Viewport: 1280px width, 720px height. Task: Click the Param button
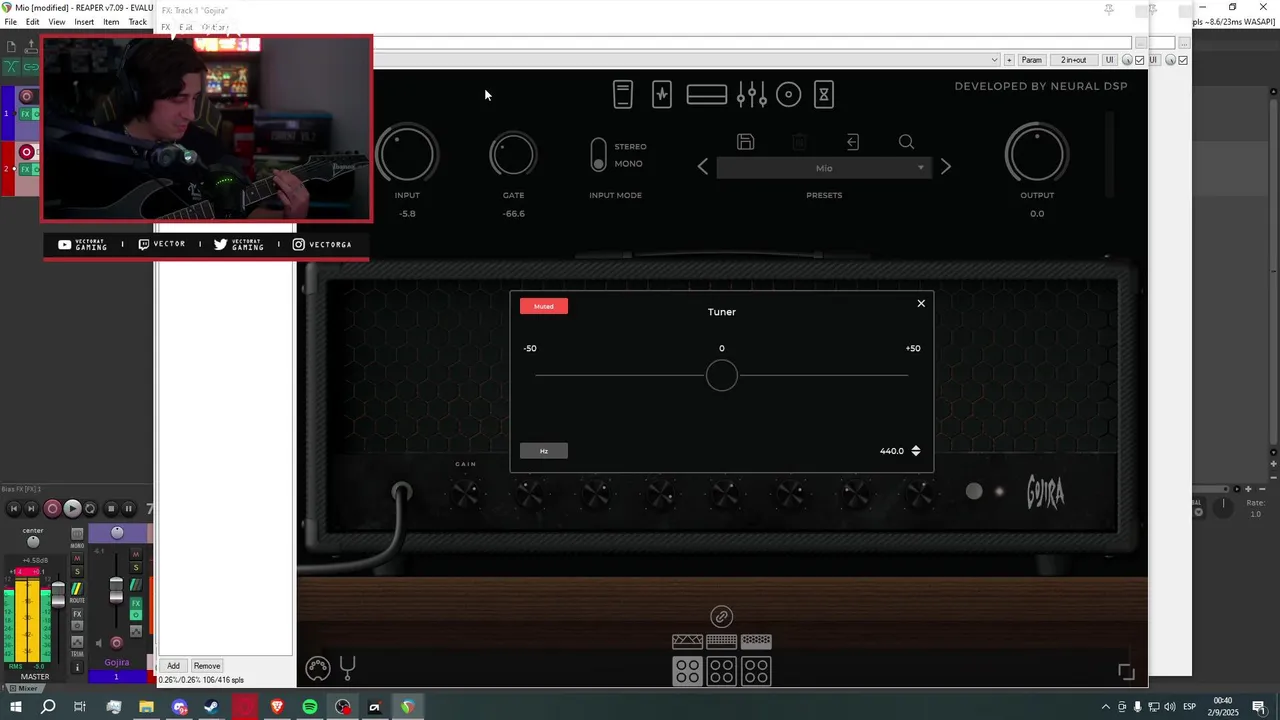(x=1032, y=60)
